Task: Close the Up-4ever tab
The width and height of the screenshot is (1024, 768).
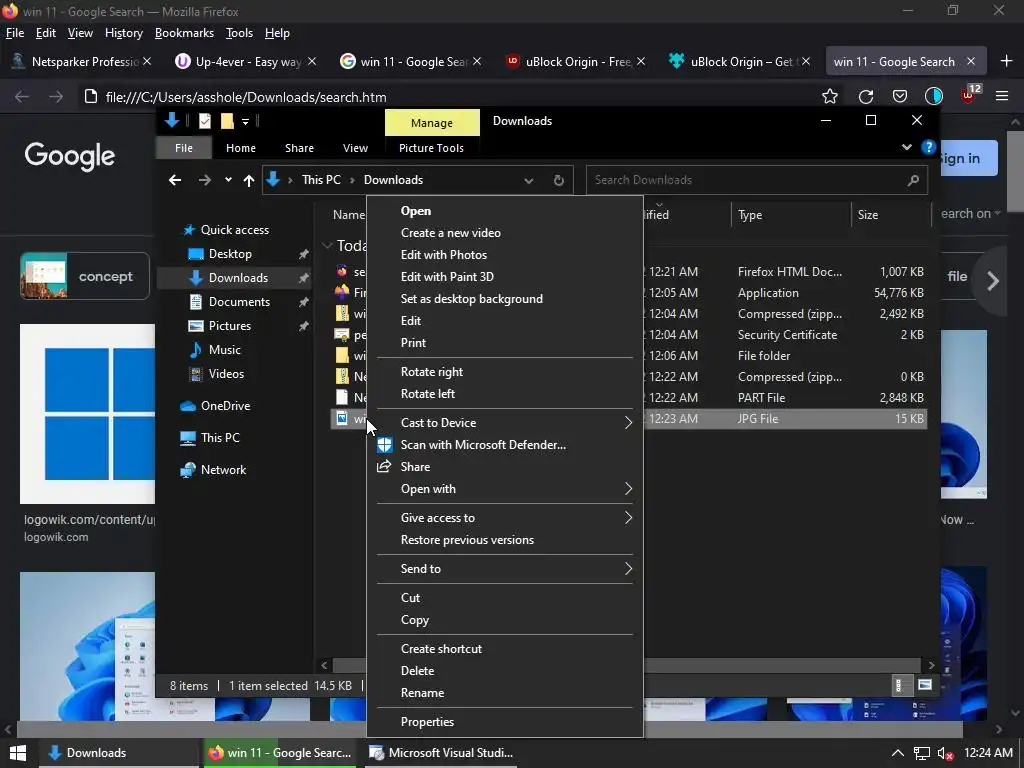Action: point(312,61)
